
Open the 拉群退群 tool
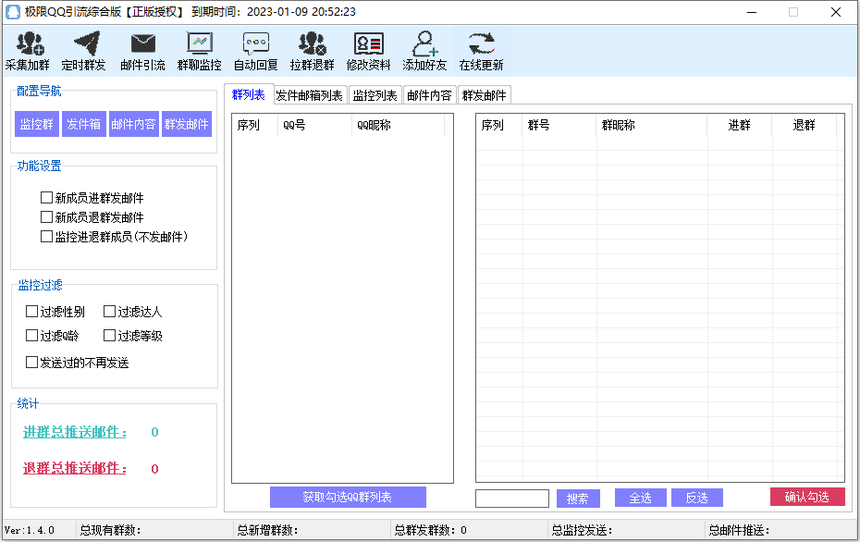[312, 50]
